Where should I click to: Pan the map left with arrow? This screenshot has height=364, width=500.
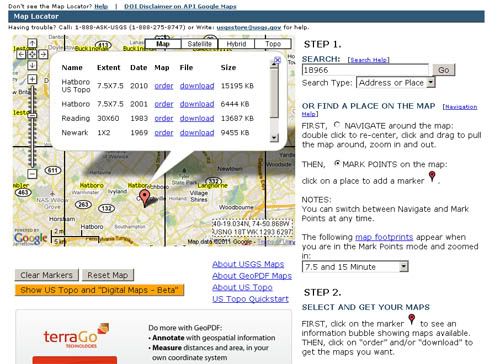[x=21, y=54]
